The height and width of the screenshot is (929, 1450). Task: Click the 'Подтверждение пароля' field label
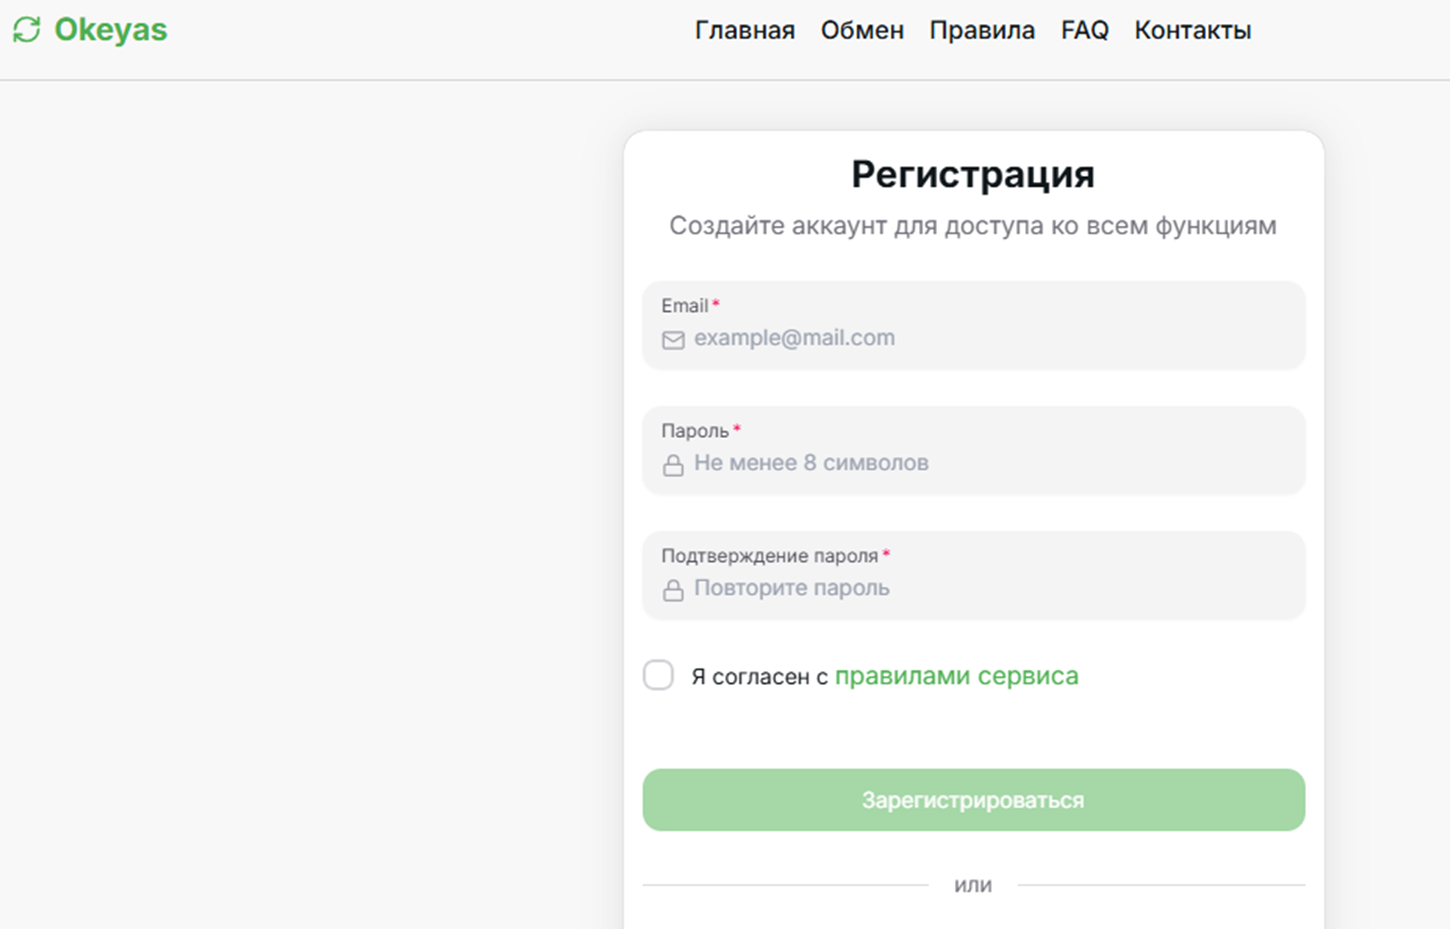click(770, 556)
